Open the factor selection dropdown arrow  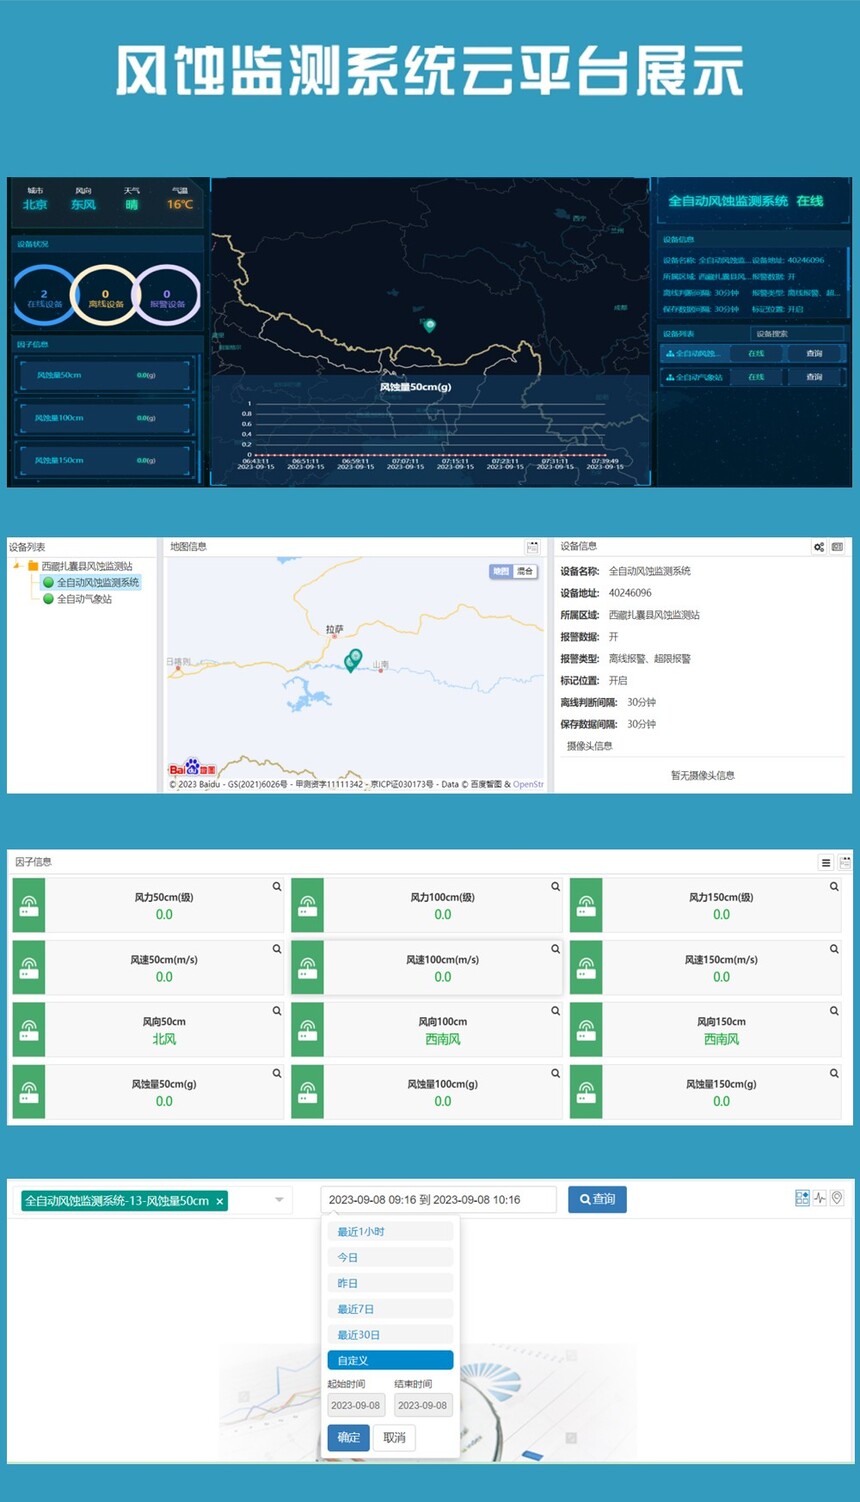tap(279, 1200)
